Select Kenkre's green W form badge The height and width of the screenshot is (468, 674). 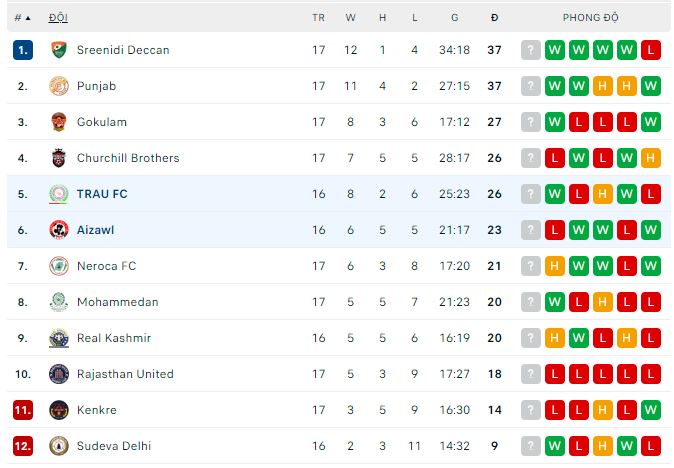pyautogui.click(x=650, y=410)
